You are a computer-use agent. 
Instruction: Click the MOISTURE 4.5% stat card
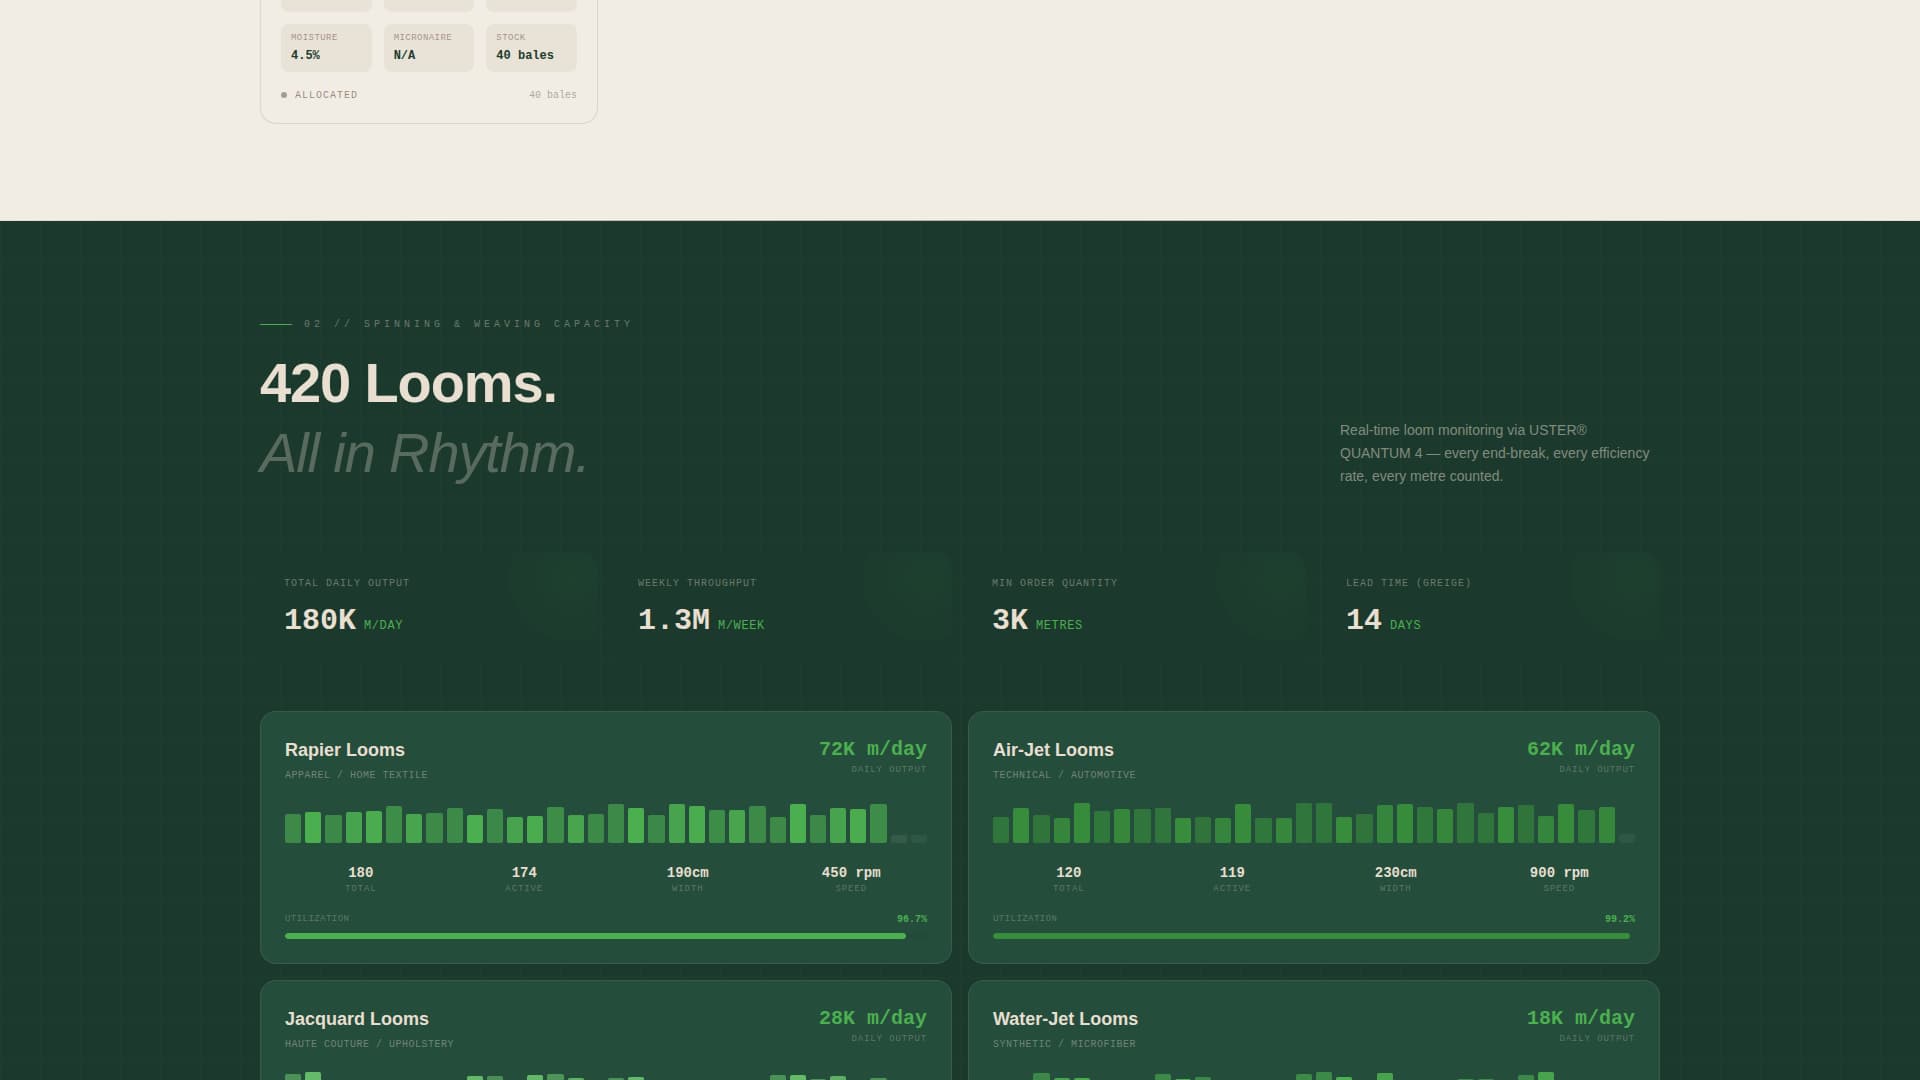pos(326,47)
